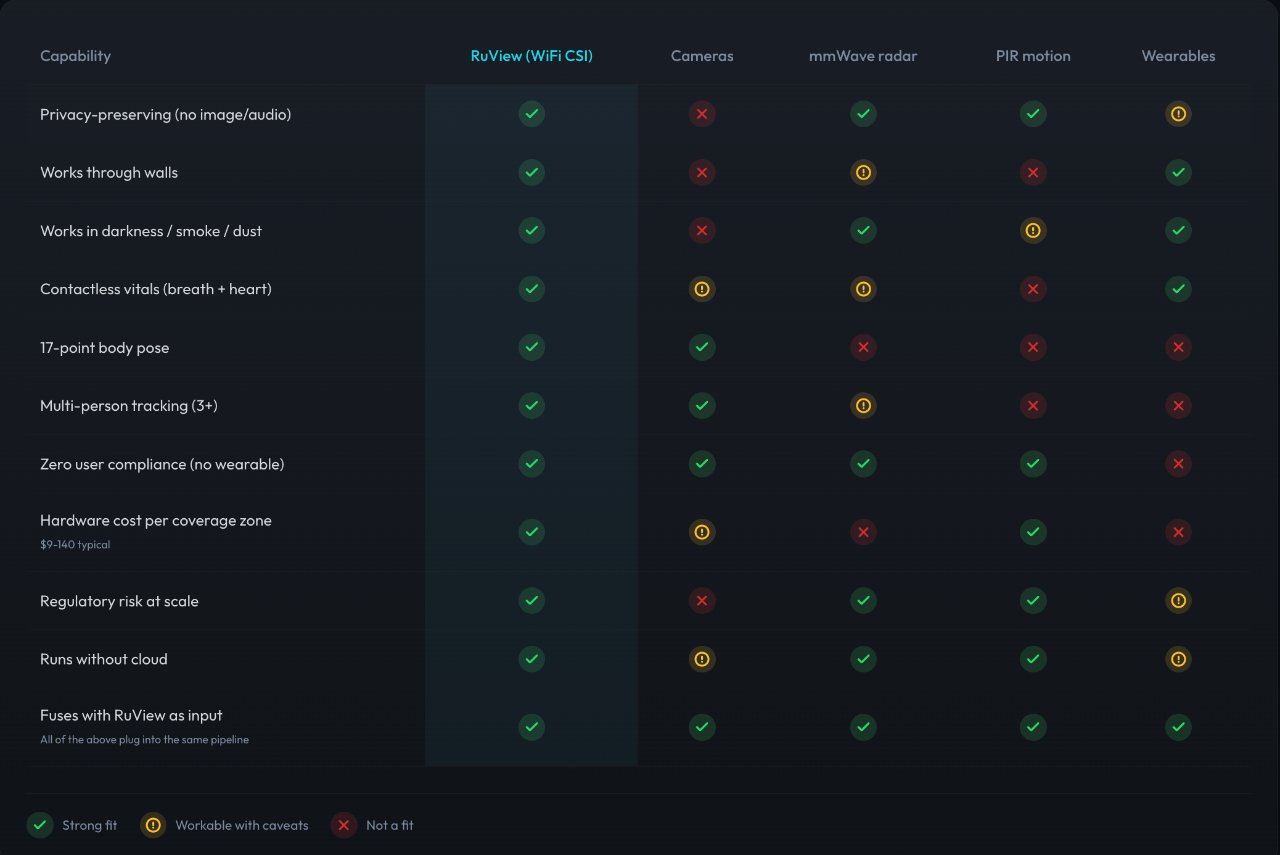Screen dimensions: 1280x855
Task: Click the "Strong fit" legend text
Action: coord(90,825)
